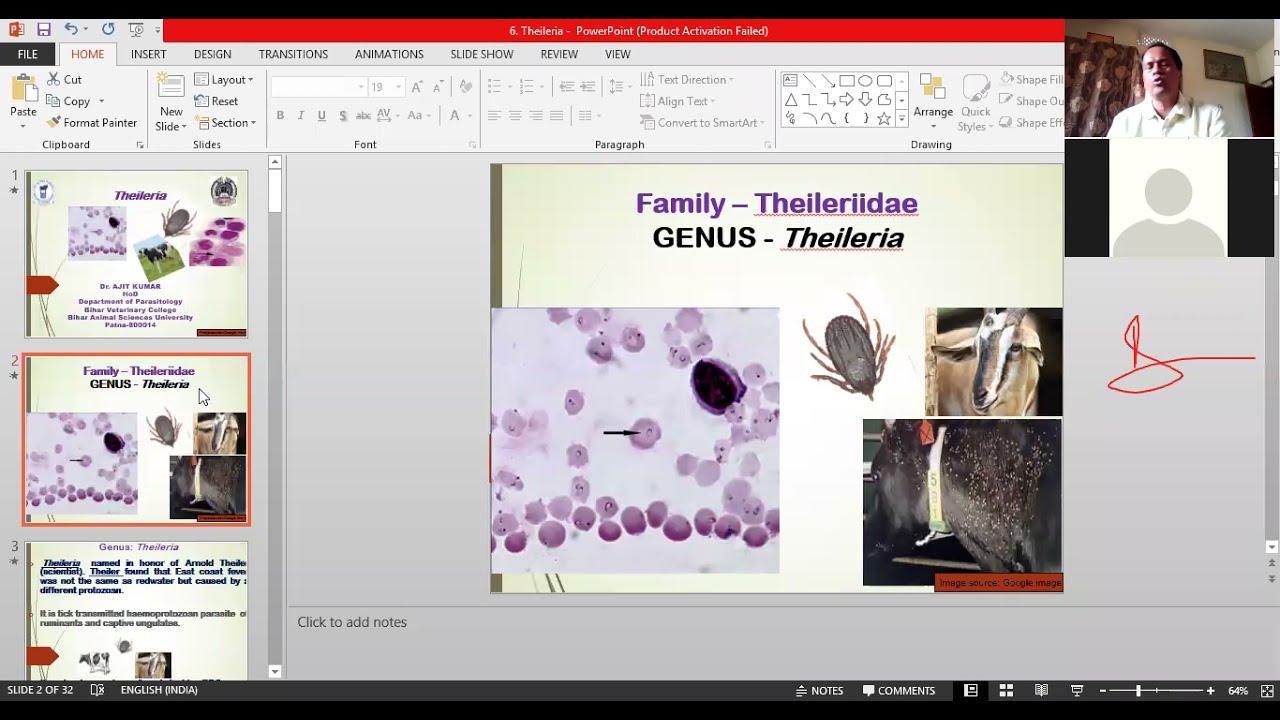Customize Quick Access Toolbar dropdown arrow
The image size is (1280, 720).
pos(157,30)
